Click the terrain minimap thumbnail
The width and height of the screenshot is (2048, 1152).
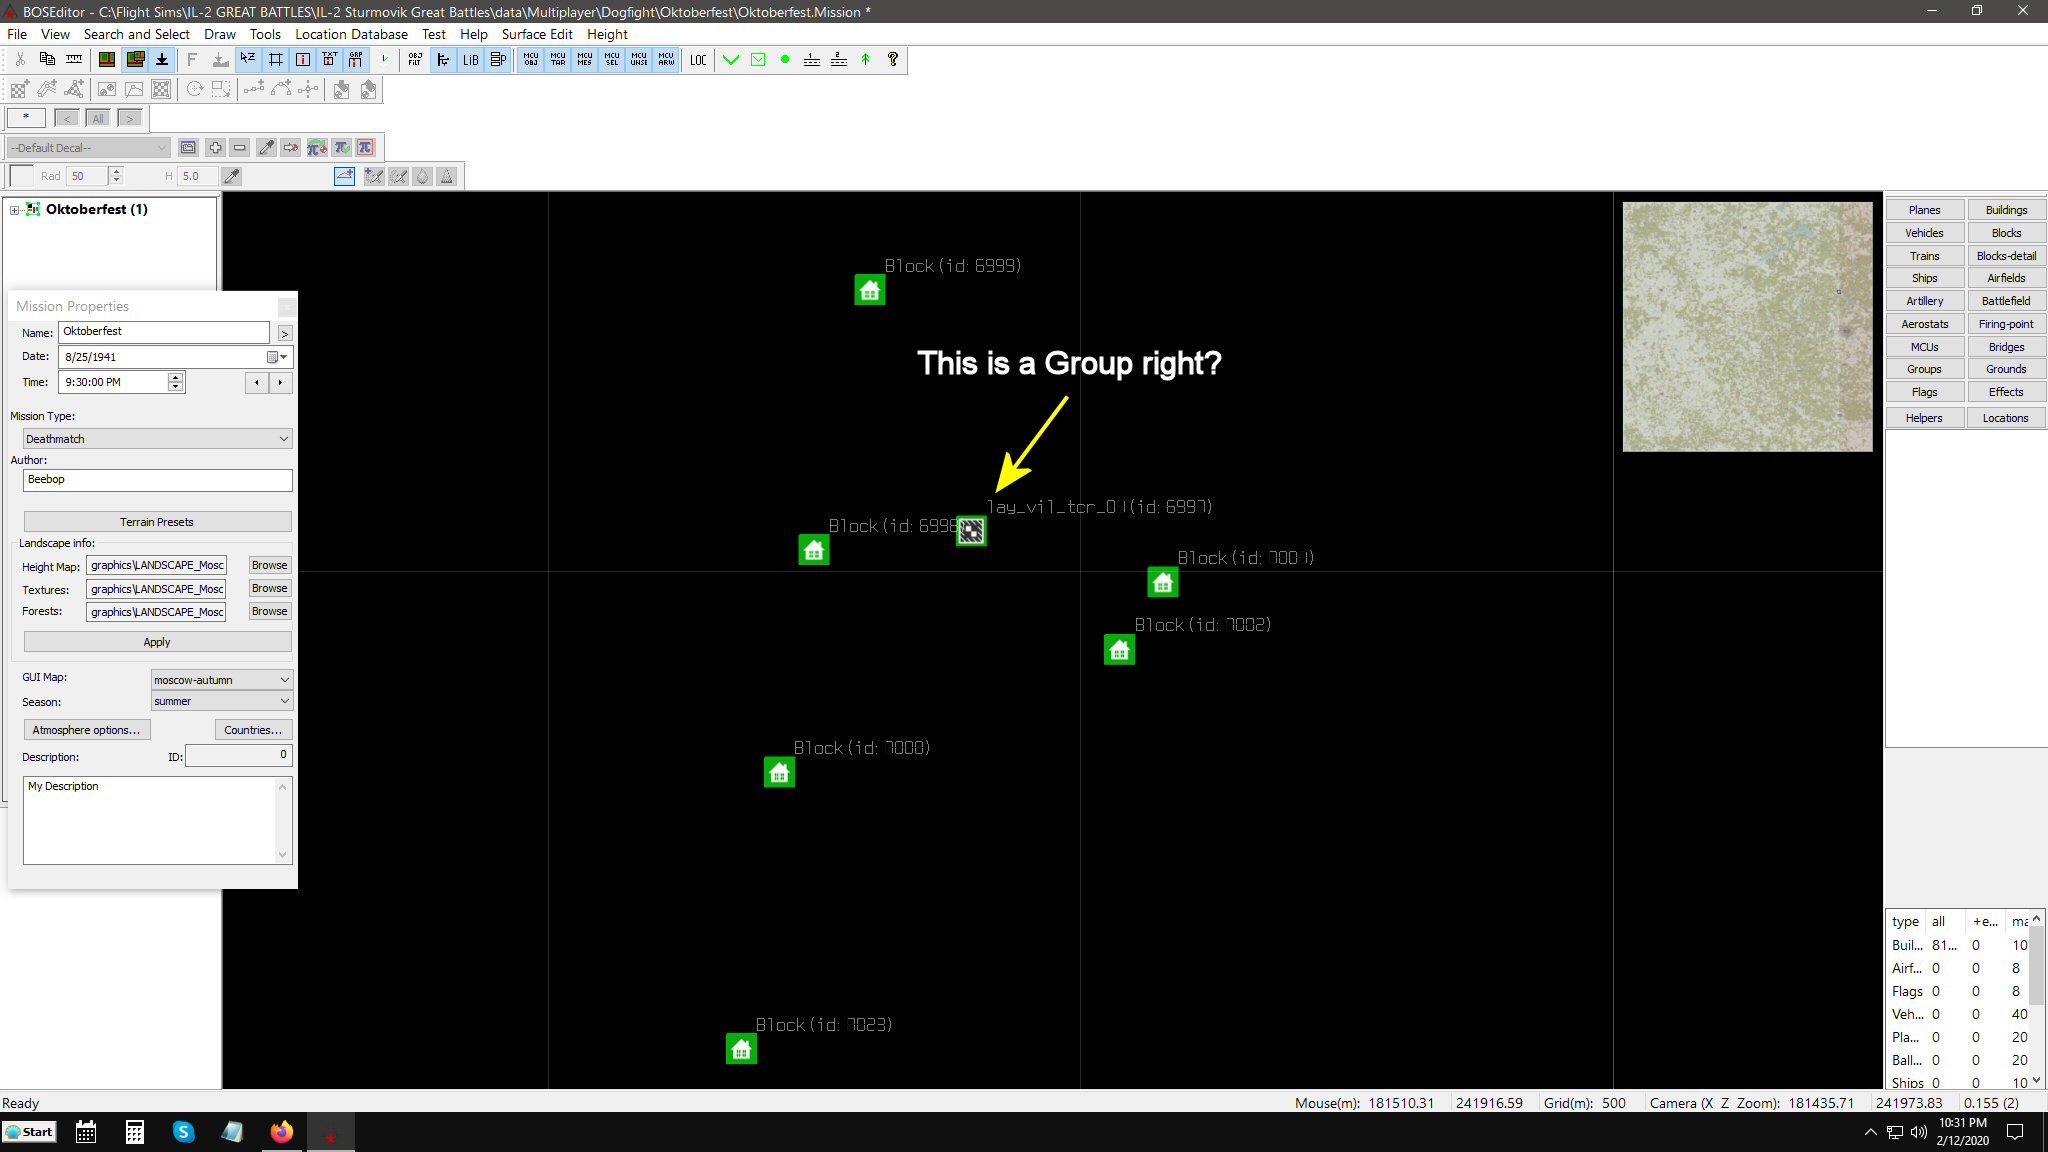click(1747, 327)
